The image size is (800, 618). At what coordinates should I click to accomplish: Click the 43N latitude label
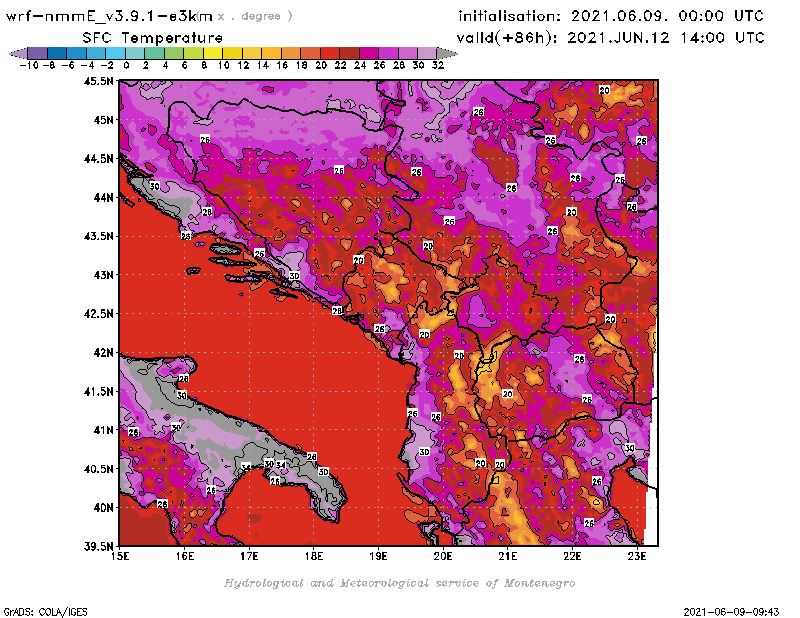click(103, 275)
